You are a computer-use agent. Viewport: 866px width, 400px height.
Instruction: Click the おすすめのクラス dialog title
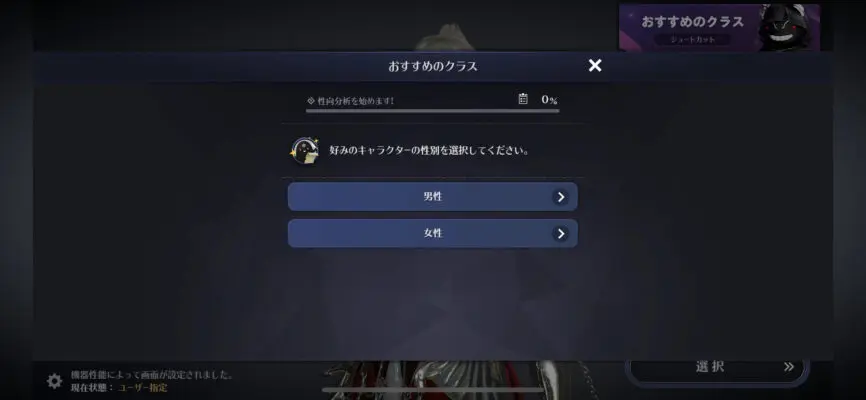[432, 66]
